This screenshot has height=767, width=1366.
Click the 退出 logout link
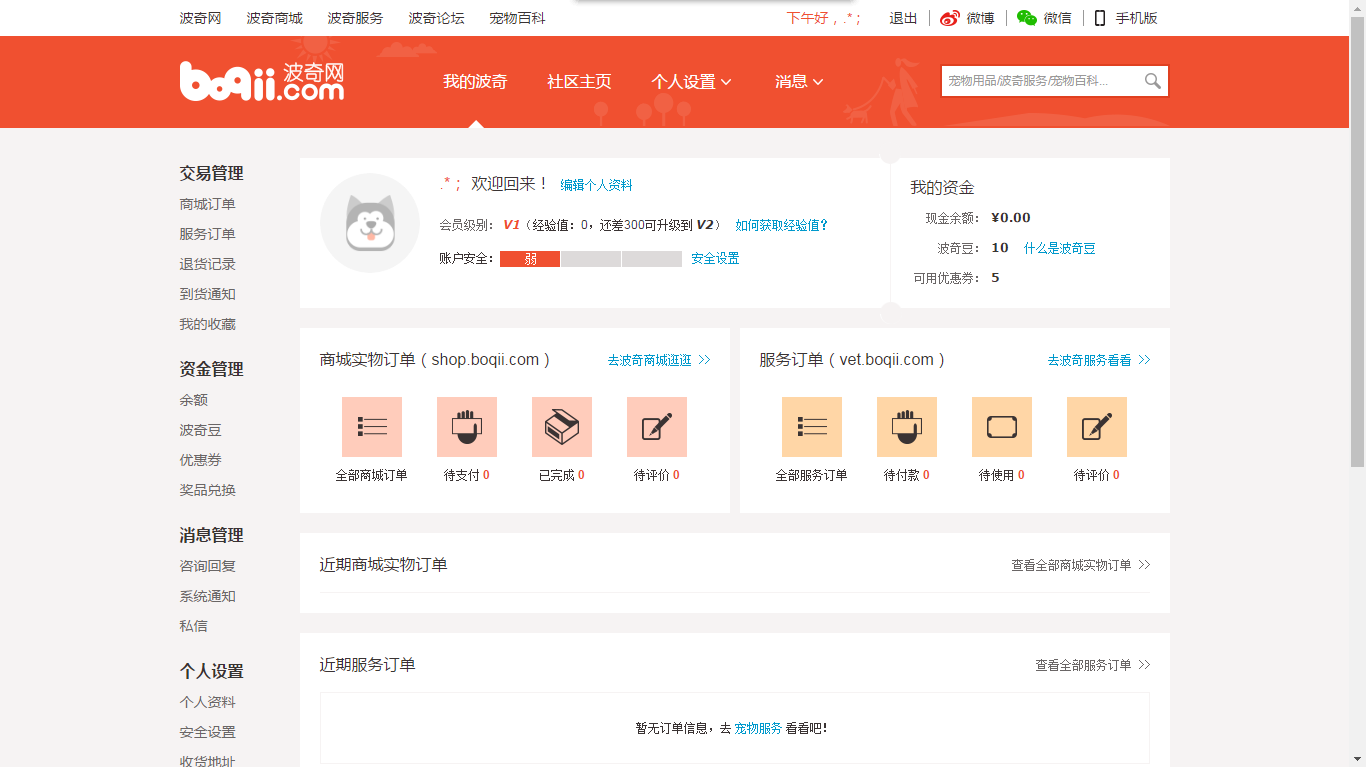[903, 18]
